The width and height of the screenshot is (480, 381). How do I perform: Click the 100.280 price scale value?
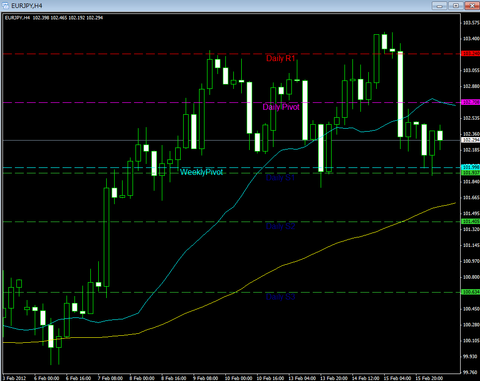click(471, 325)
